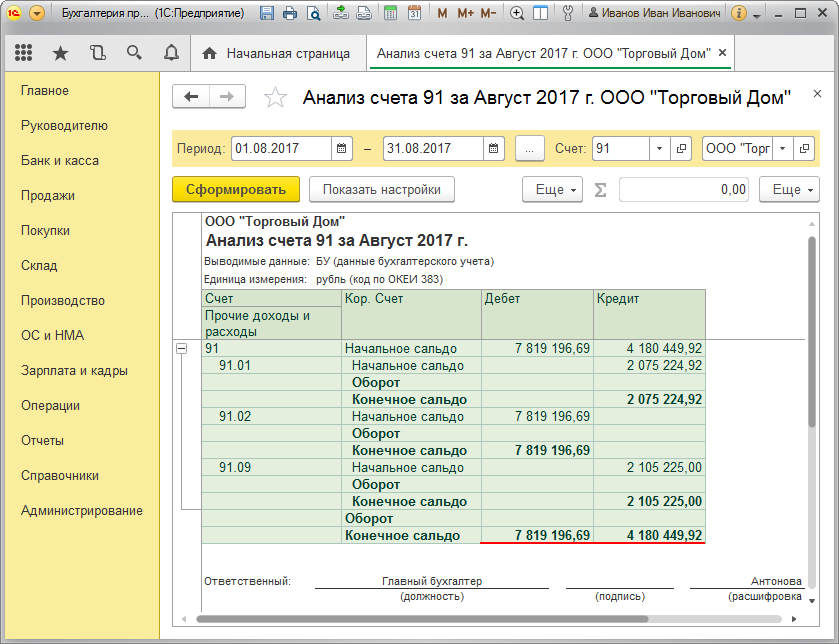Open Зарплата и кадры section
Viewport: 839px width, 644px height.
tap(74, 371)
